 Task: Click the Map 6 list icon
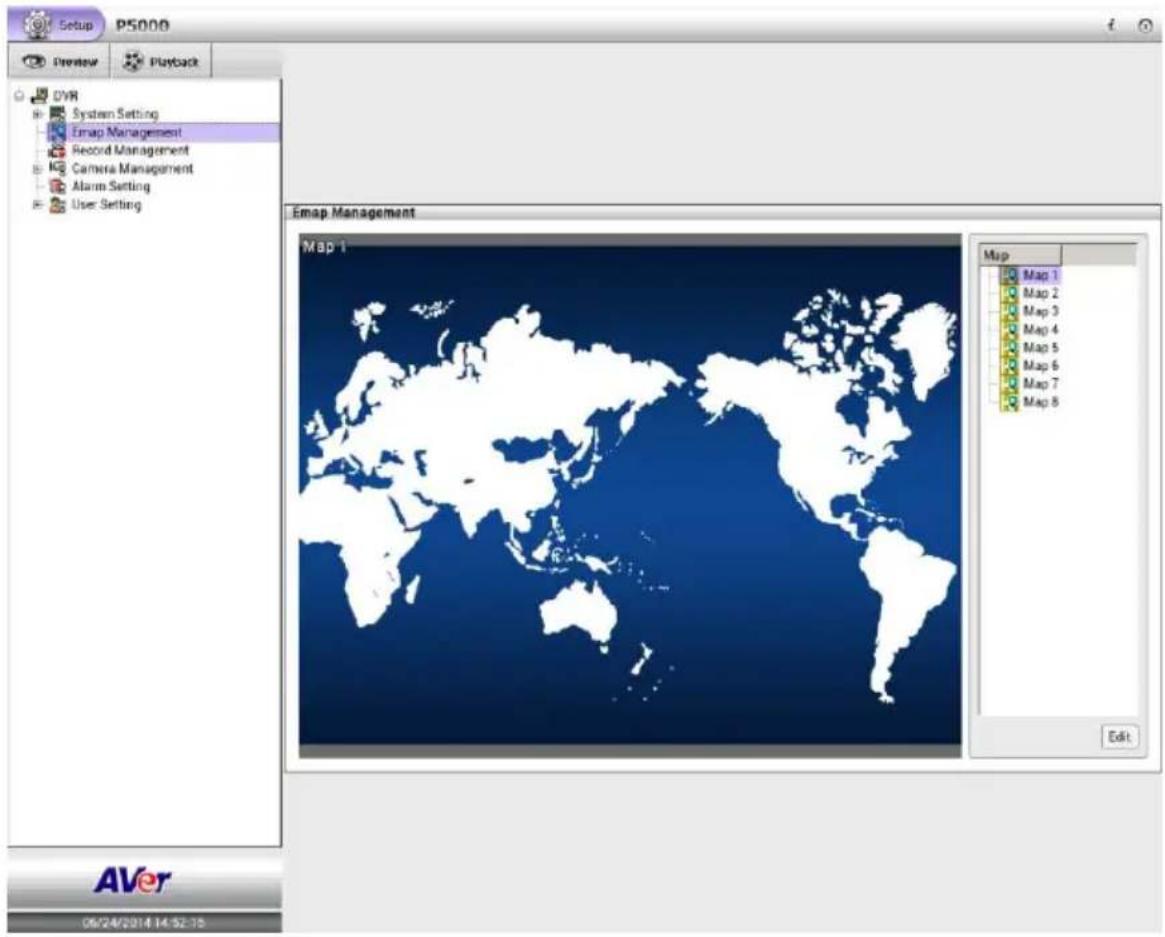[x=1010, y=366]
